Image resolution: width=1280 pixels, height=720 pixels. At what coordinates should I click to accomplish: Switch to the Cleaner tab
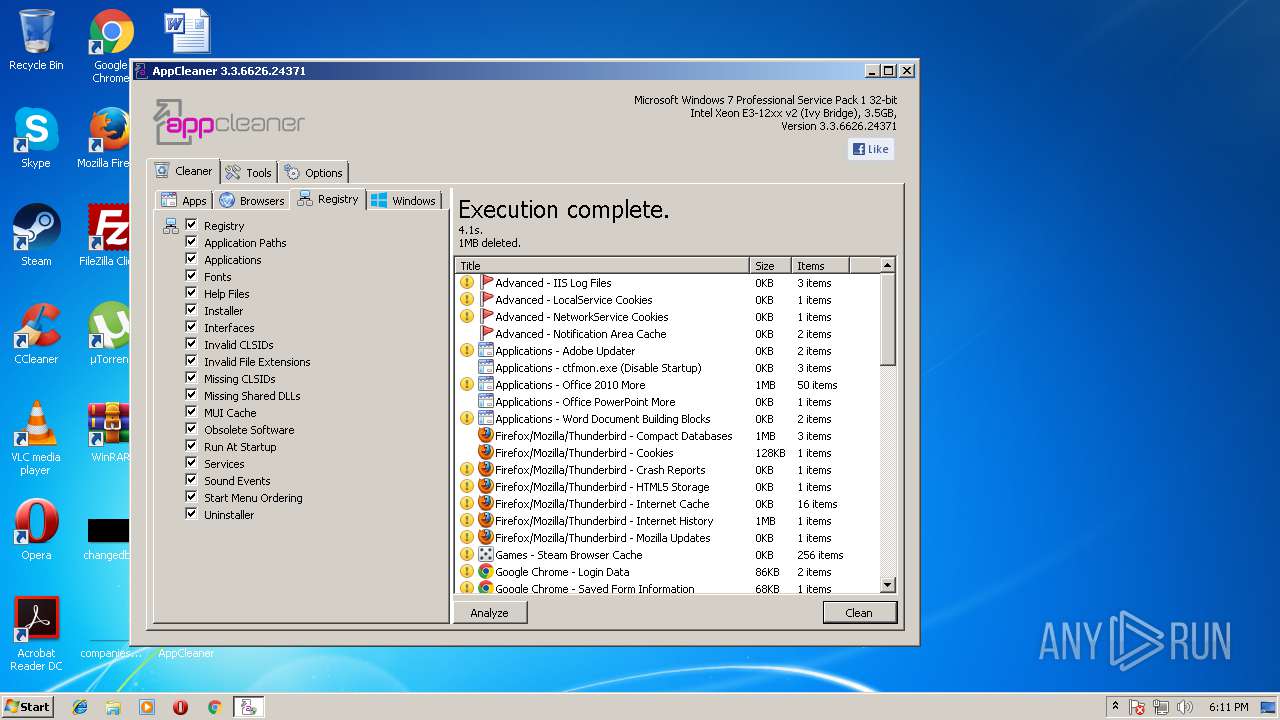tap(184, 171)
